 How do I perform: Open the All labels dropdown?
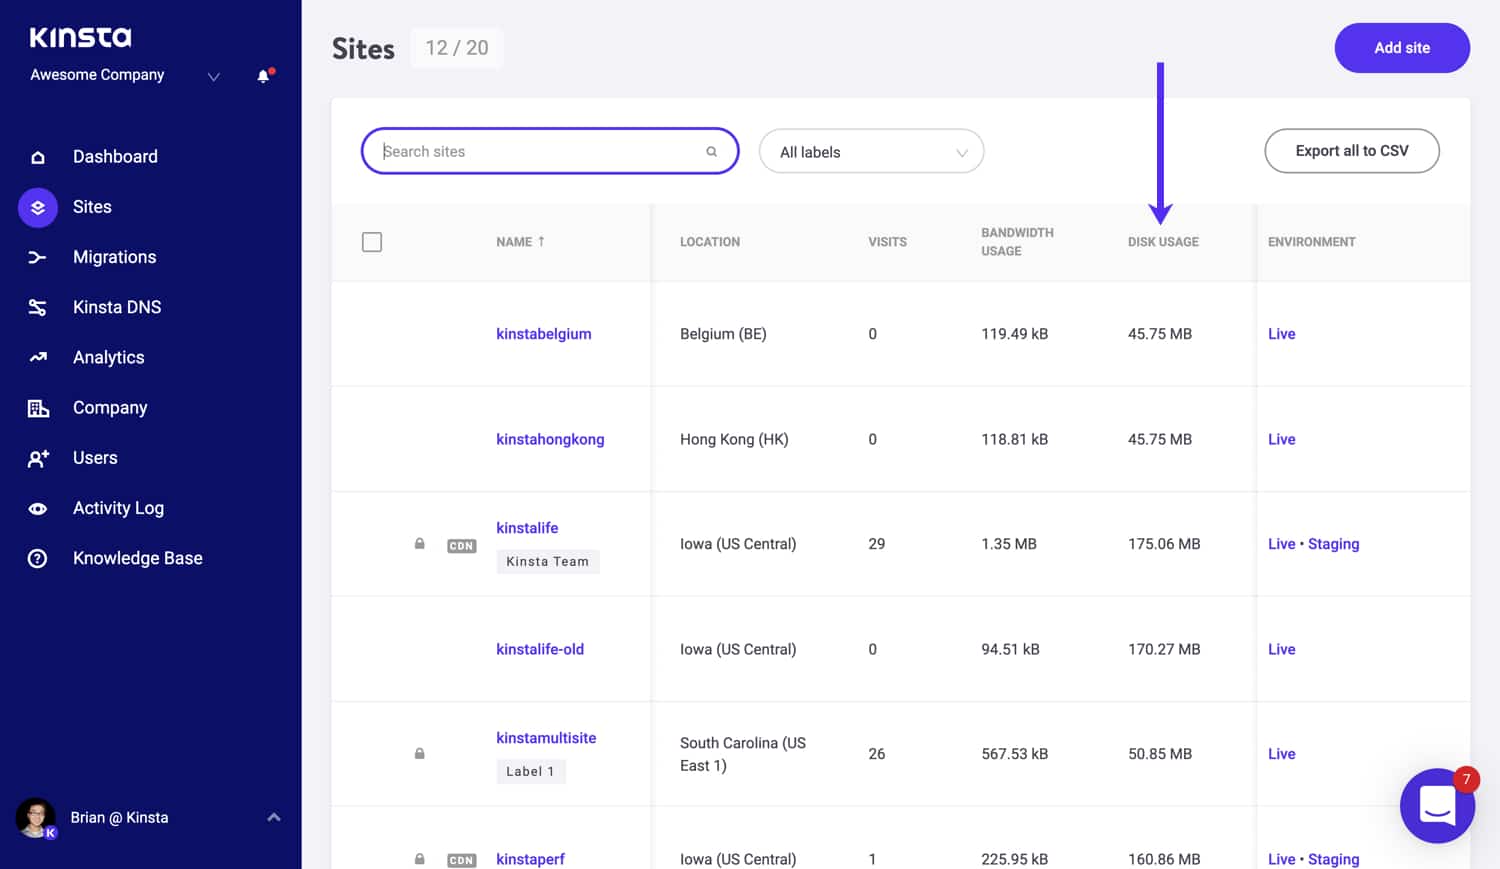870,151
